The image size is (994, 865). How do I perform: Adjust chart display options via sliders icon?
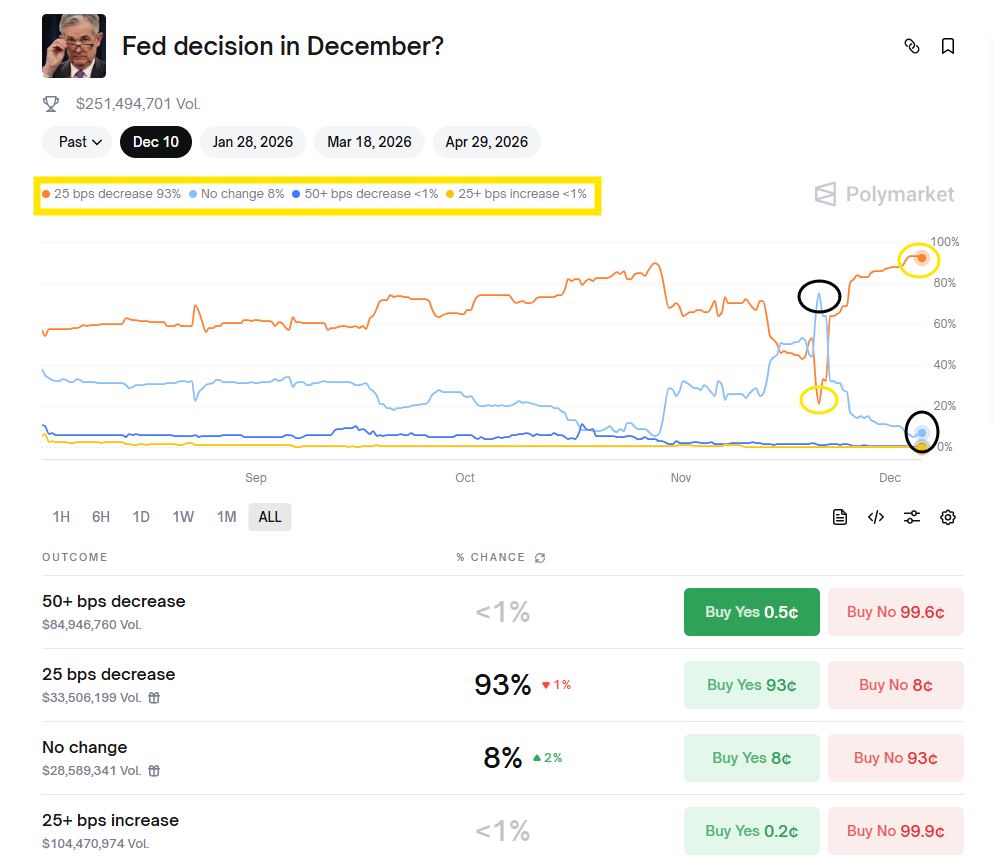(x=912, y=517)
